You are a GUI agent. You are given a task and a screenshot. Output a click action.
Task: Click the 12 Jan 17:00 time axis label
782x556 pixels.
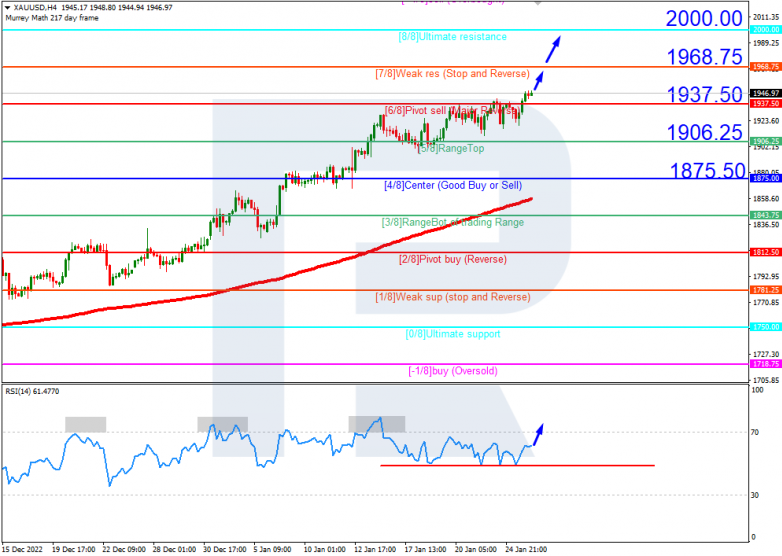375,550
